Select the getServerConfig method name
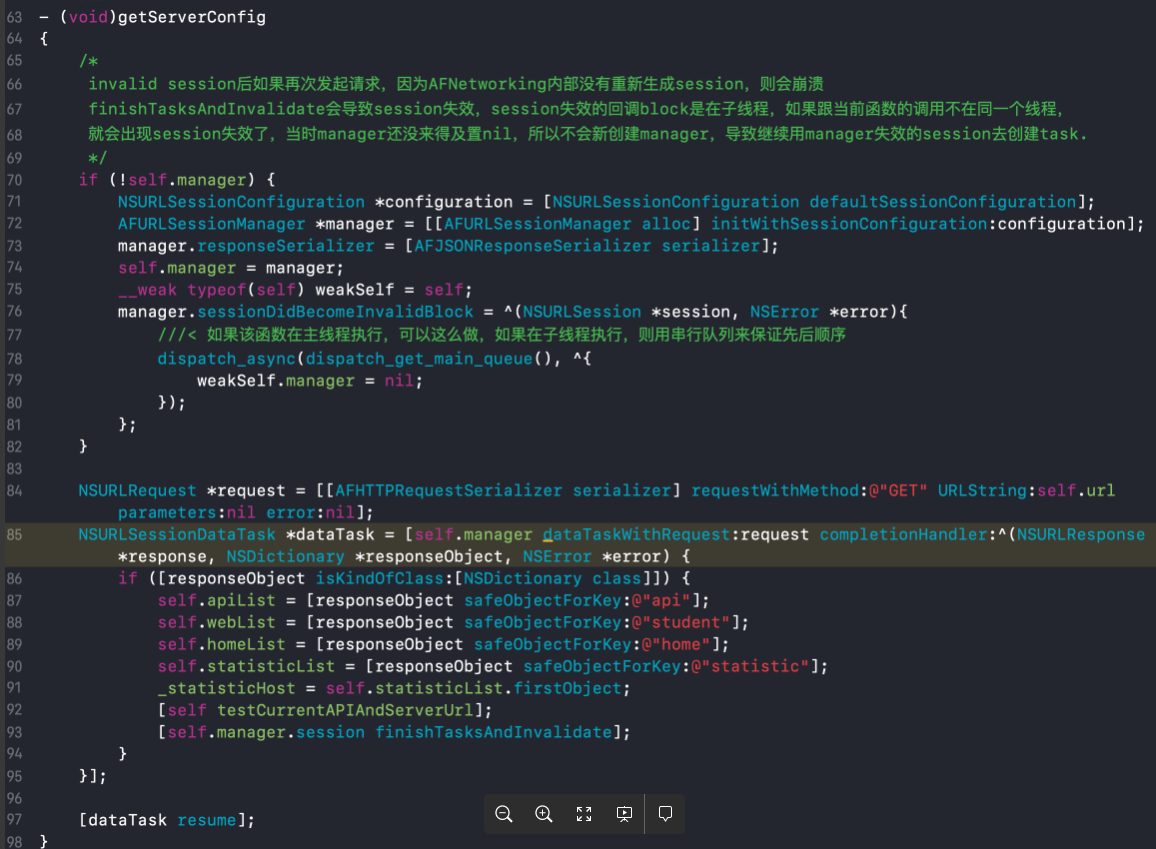The width and height of the screenshot is (1156, 849). [x=192, y=17]
